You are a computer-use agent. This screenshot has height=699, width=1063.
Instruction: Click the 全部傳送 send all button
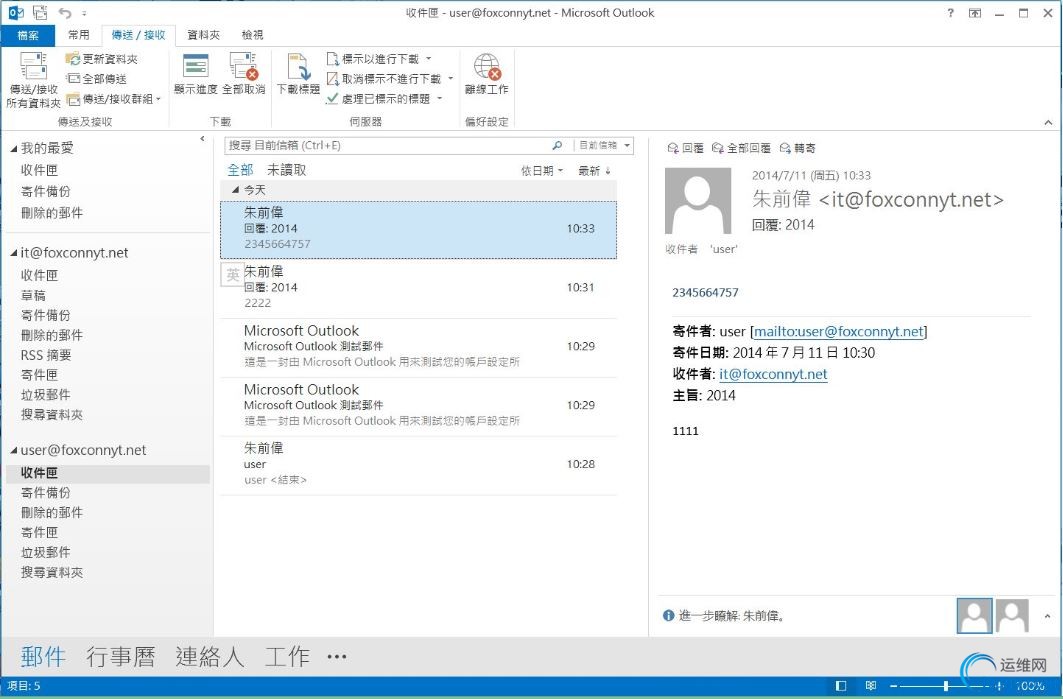coord(96,79)
